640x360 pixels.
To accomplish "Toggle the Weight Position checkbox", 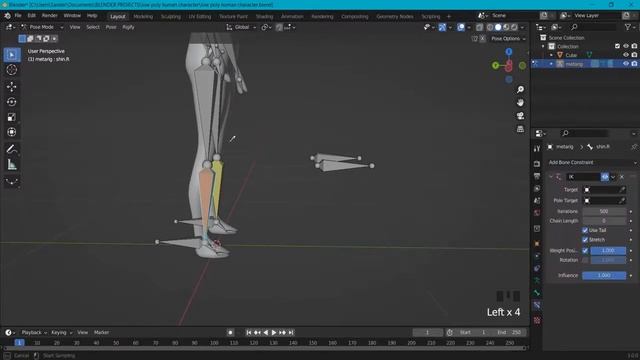I will [585, 250].
